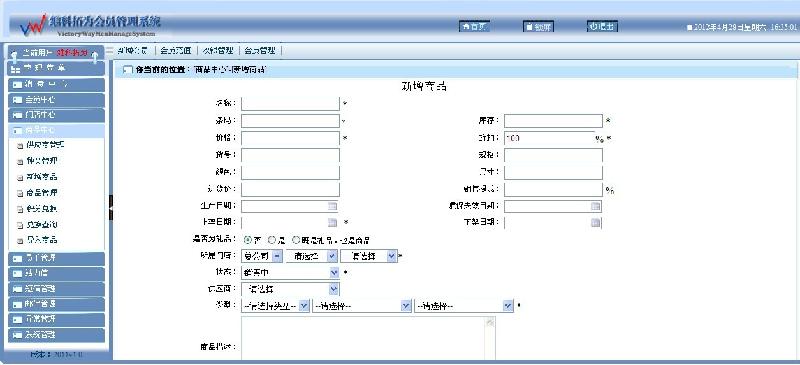This screenshot has height=365, width=800.
Task: Click the icon beside 新增商品 in sidebar
Action: pos(20,177)
